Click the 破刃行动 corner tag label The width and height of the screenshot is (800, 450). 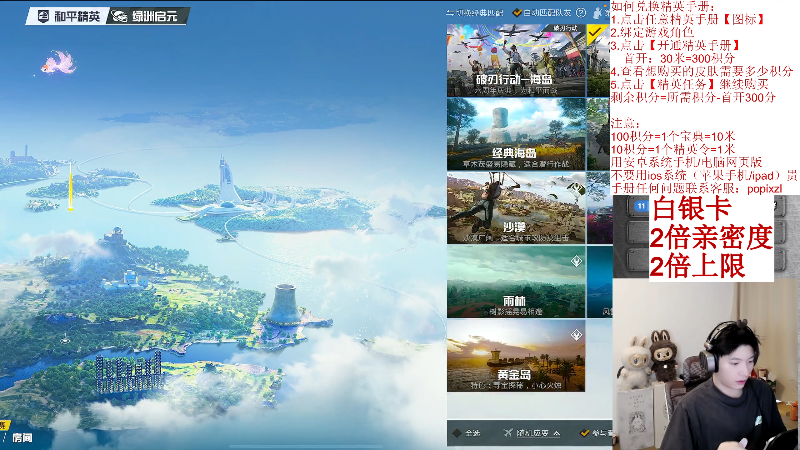click(x=565, y=28)
